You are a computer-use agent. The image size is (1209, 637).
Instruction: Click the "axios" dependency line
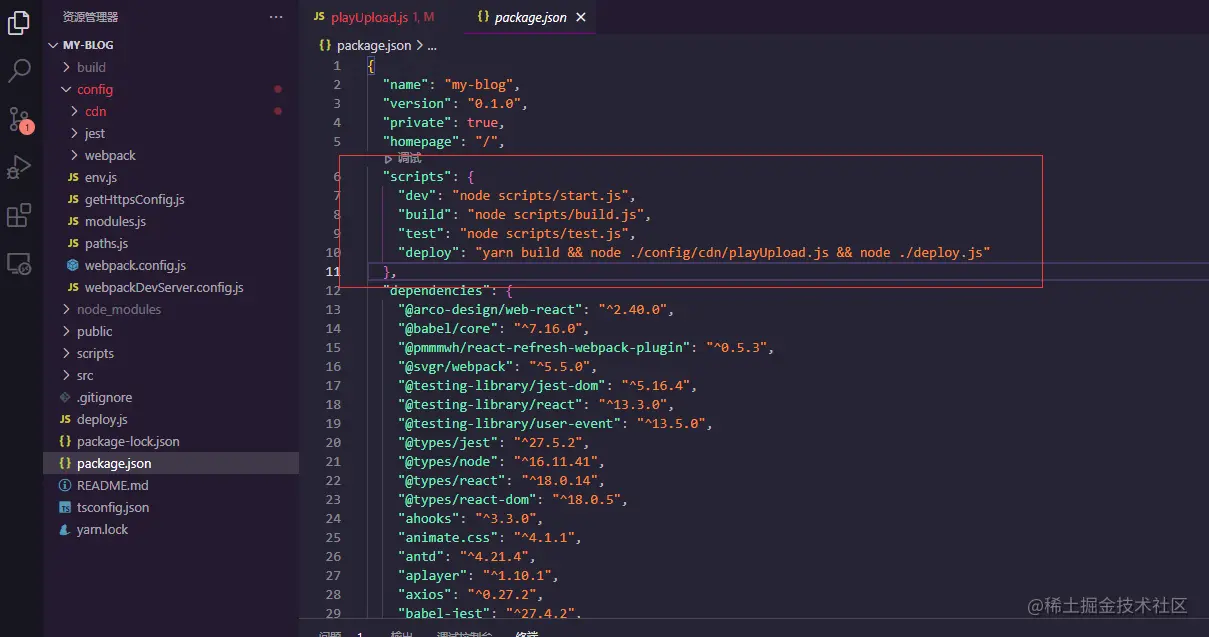(471, 594)
